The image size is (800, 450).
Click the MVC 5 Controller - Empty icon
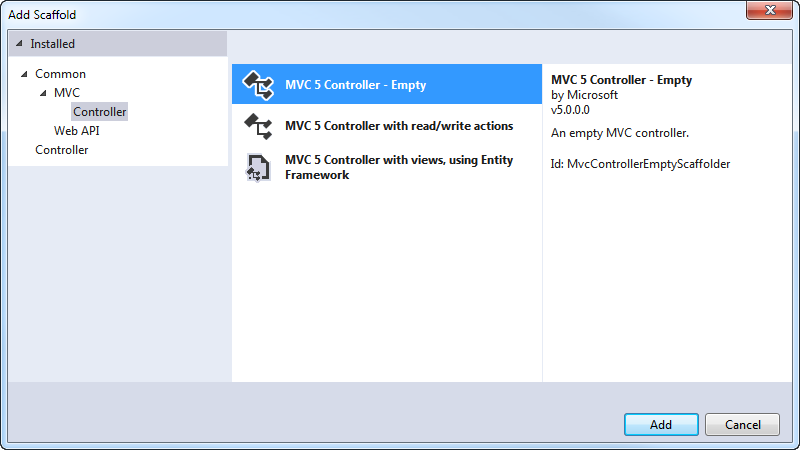click(x=258, y=85)
